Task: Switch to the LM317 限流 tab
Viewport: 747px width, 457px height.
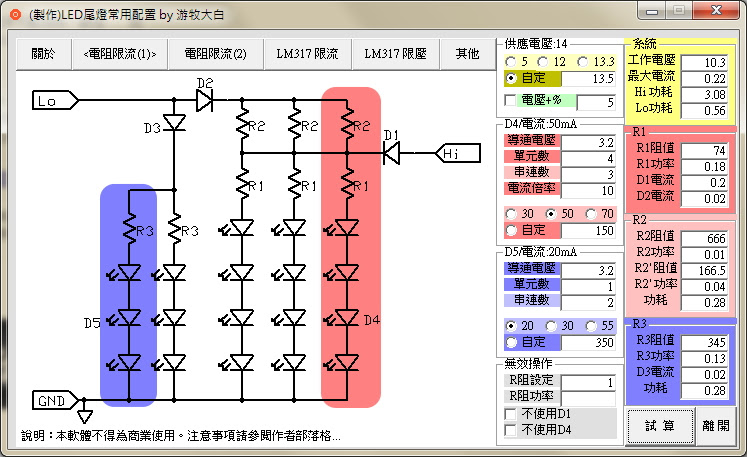Action: [x=307, y=52]
